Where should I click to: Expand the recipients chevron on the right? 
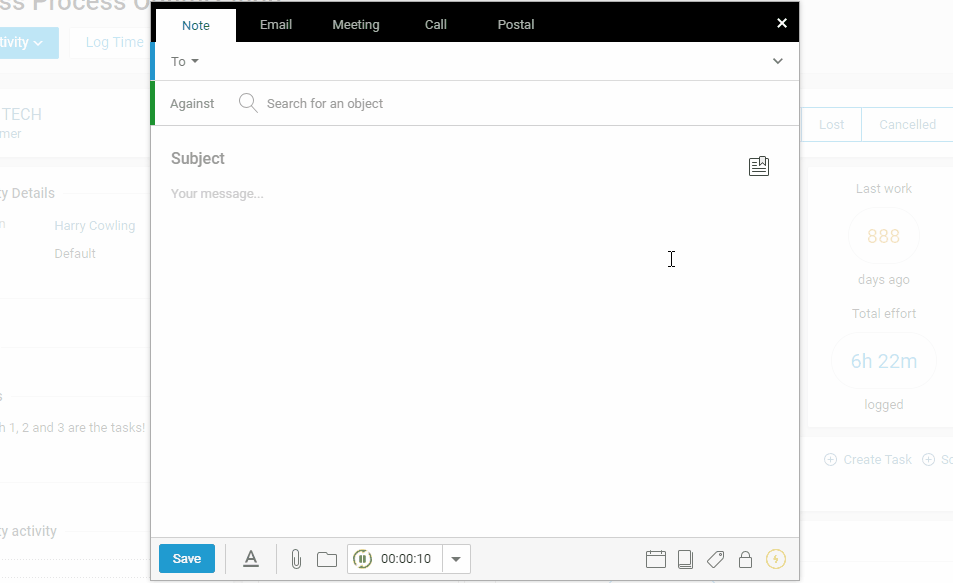click(778, 62)
